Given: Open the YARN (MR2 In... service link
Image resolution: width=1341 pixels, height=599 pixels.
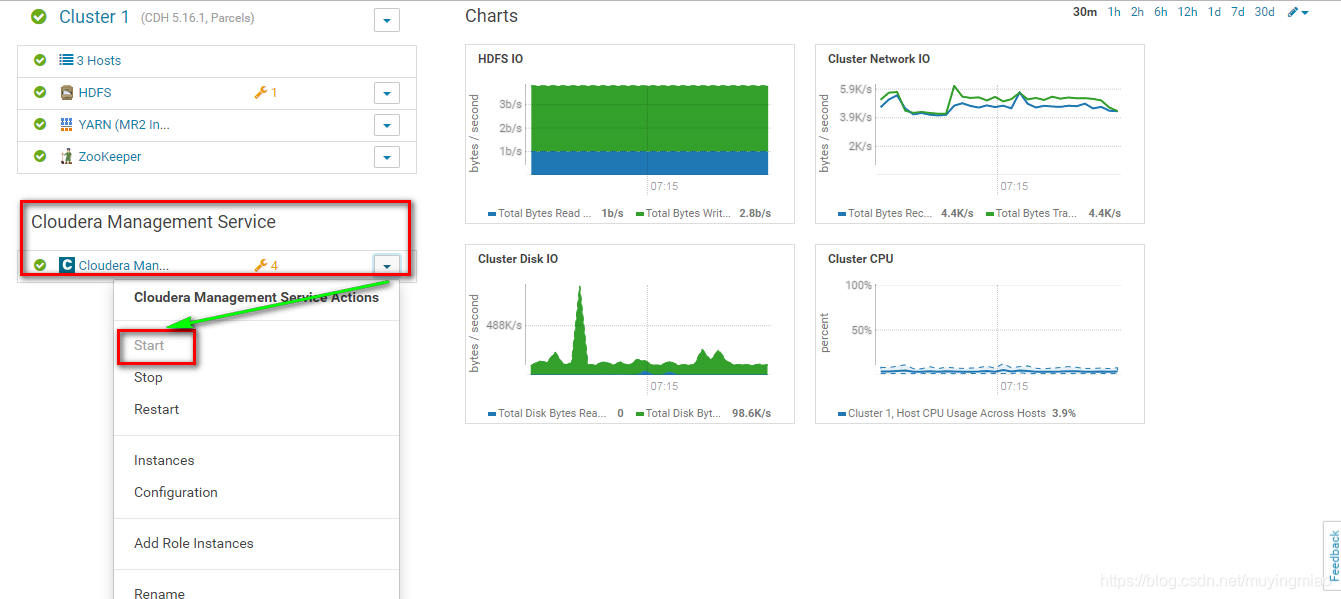Looking at the screenshot, I should 124,124.
